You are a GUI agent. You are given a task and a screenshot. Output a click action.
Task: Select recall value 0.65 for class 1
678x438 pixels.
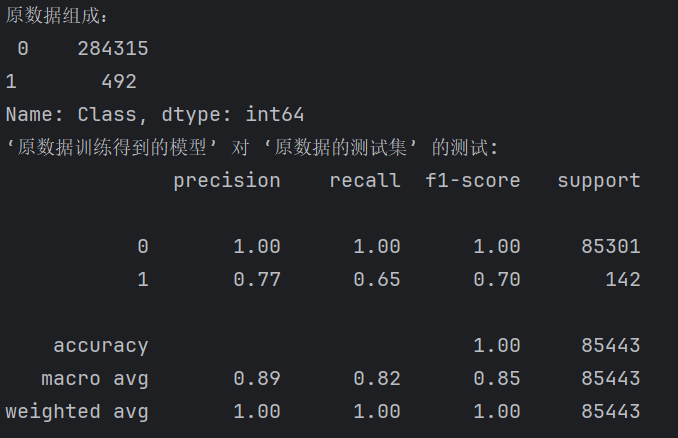pyautogui.click(x=377, y=280)
